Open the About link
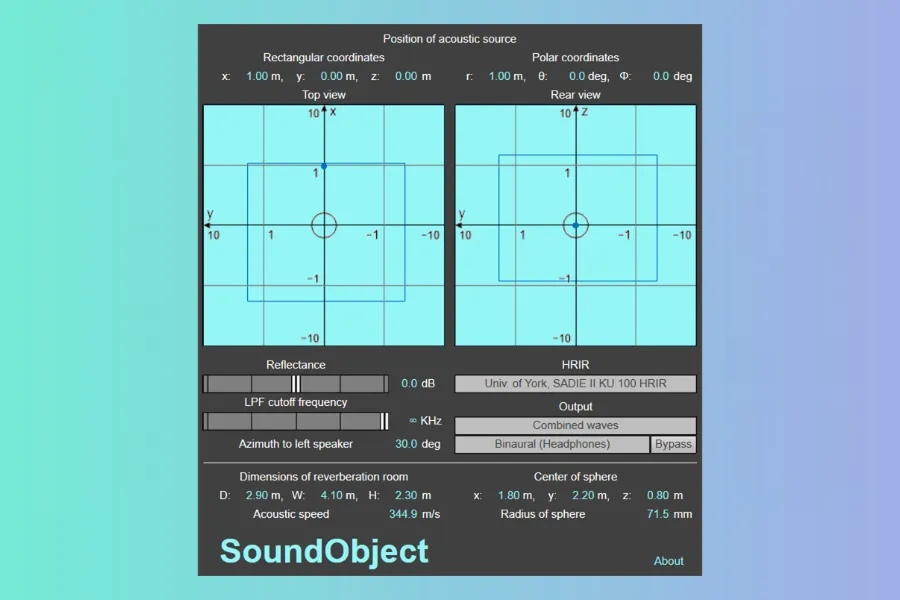900x600 pixels. 668,561
